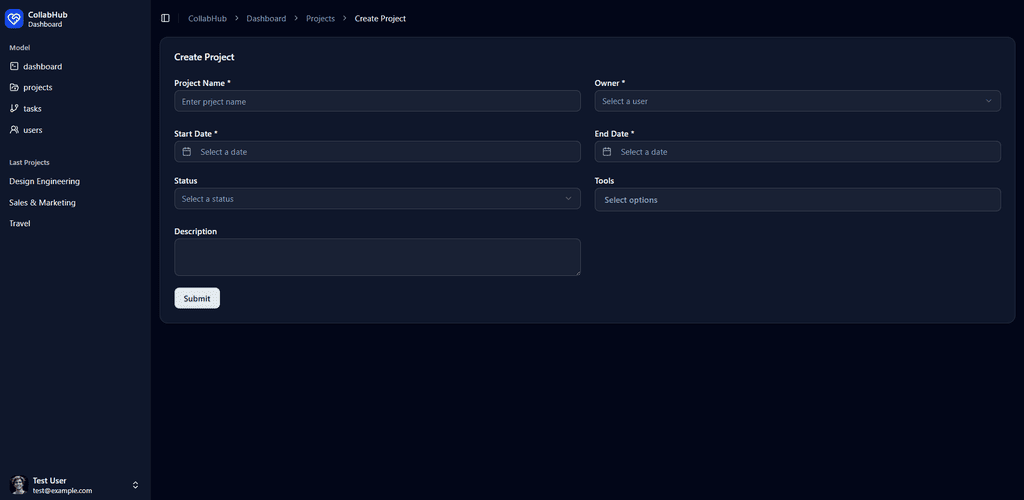Click the Status dropdown chevron arrow
Viewport: 1024px width, 500px height.
pyautogui.click(x=568, y=198)
